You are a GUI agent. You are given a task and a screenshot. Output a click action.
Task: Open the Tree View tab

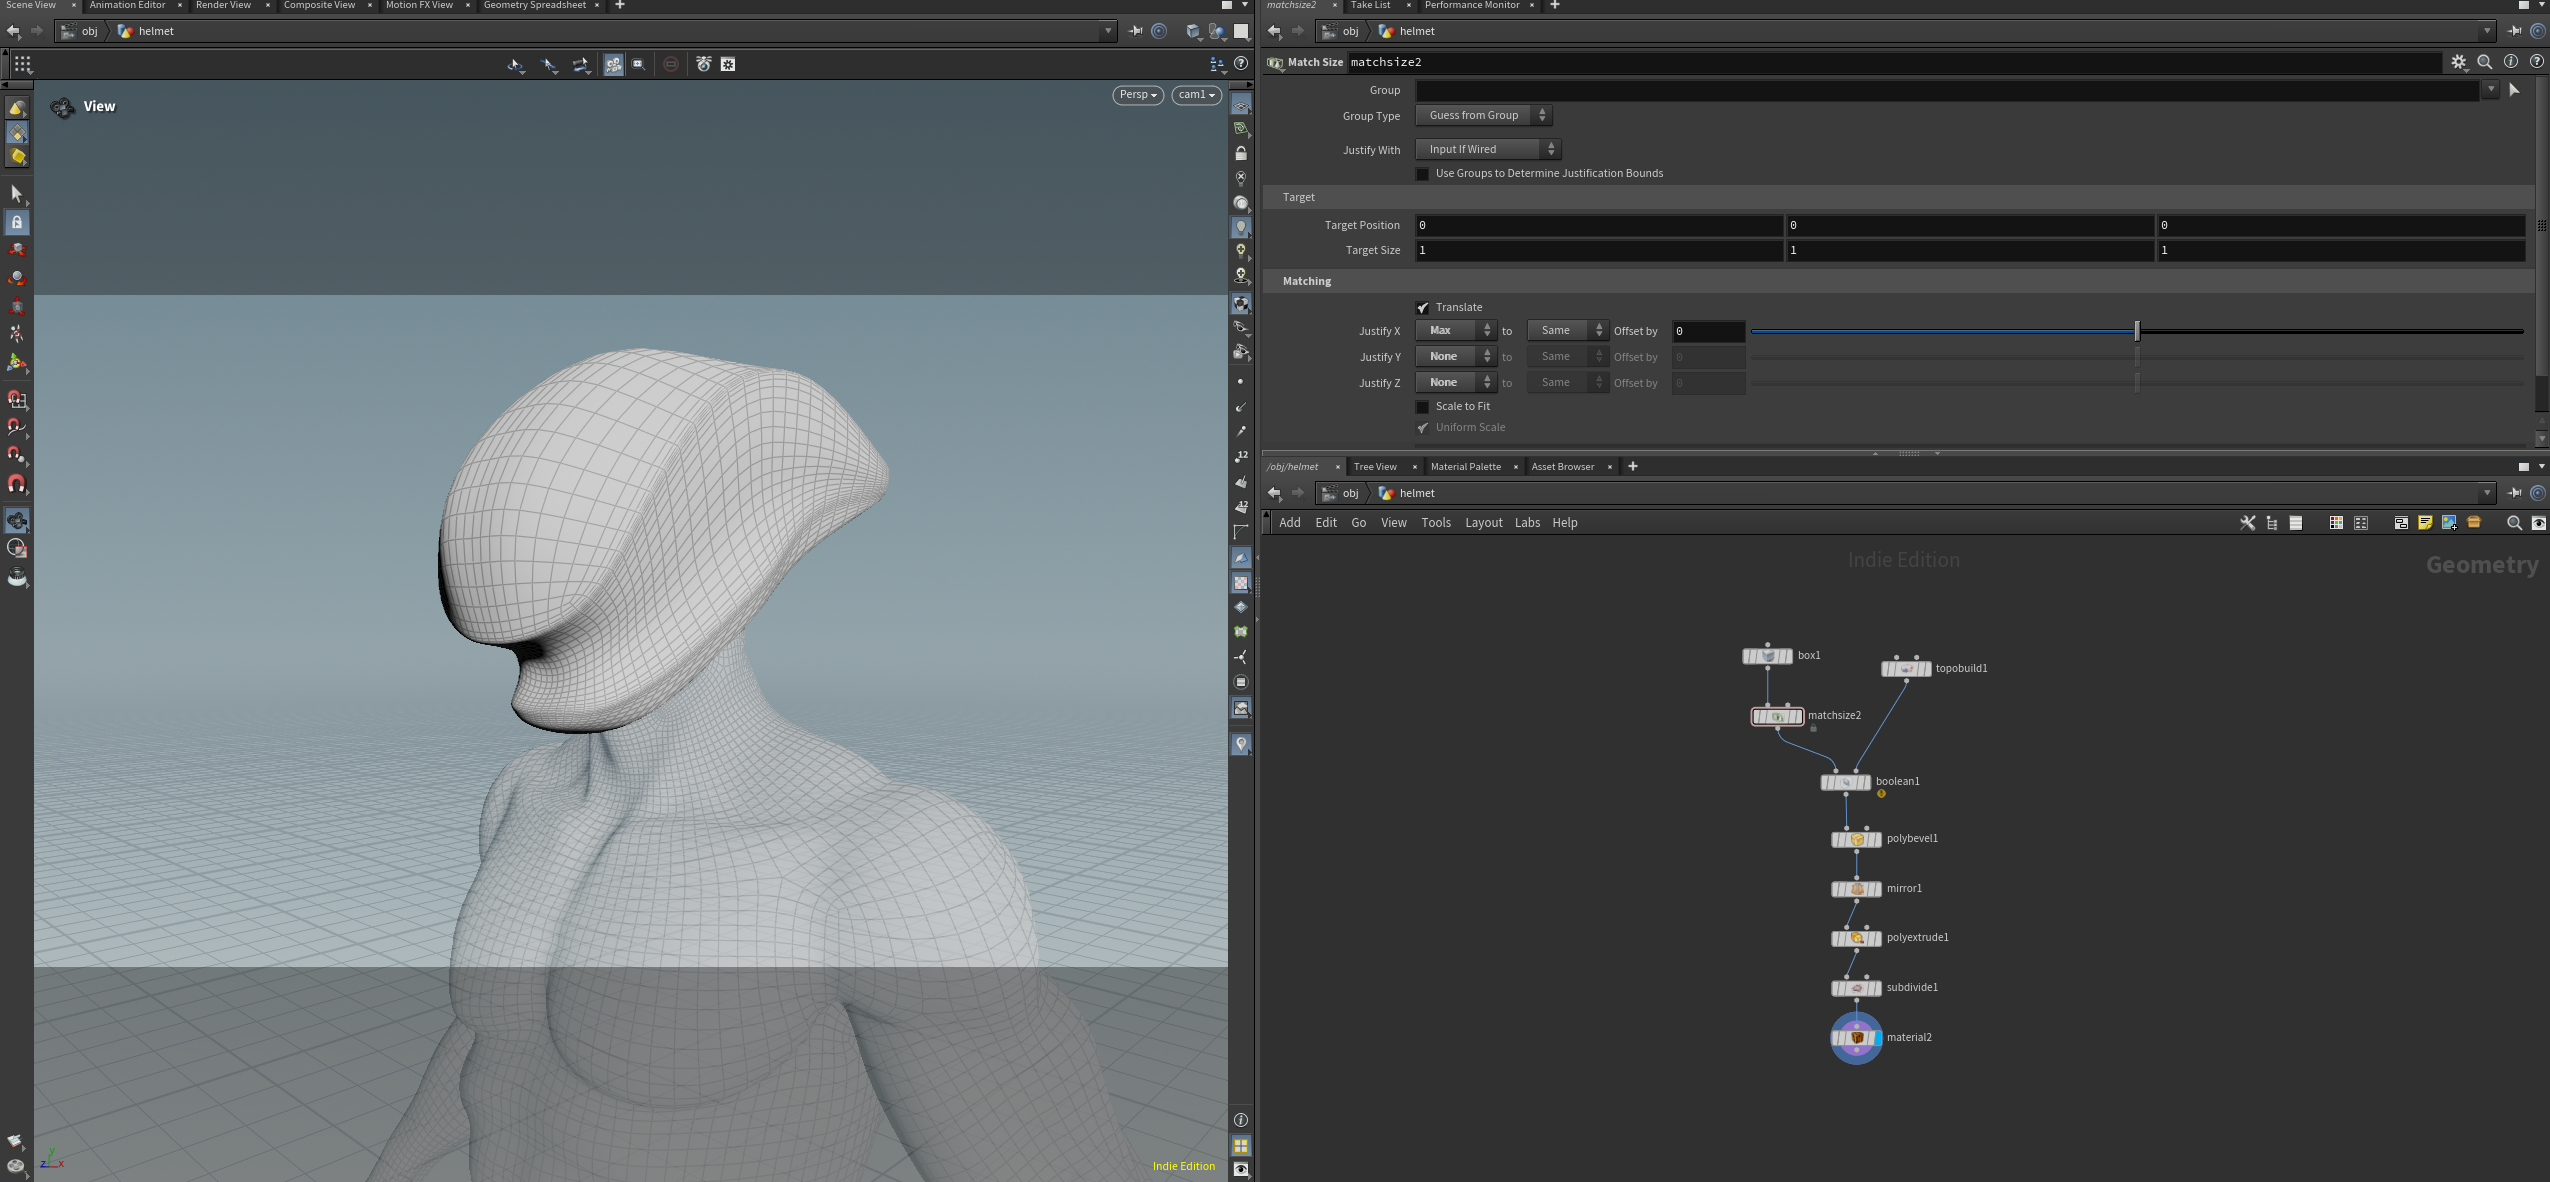point(1375,467)
